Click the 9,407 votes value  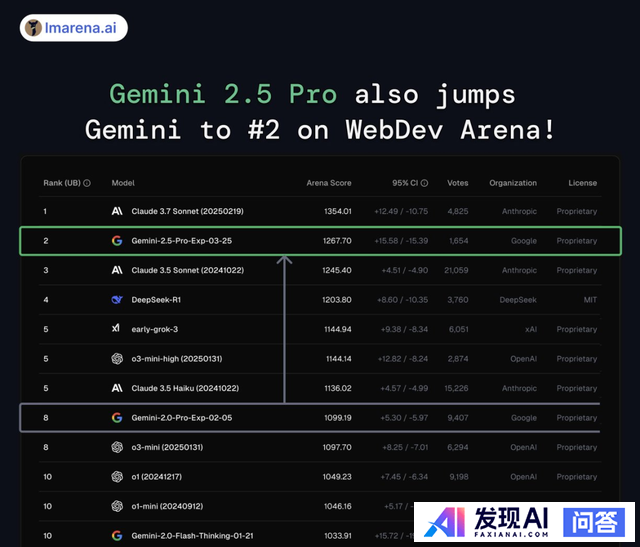(458, 418)
